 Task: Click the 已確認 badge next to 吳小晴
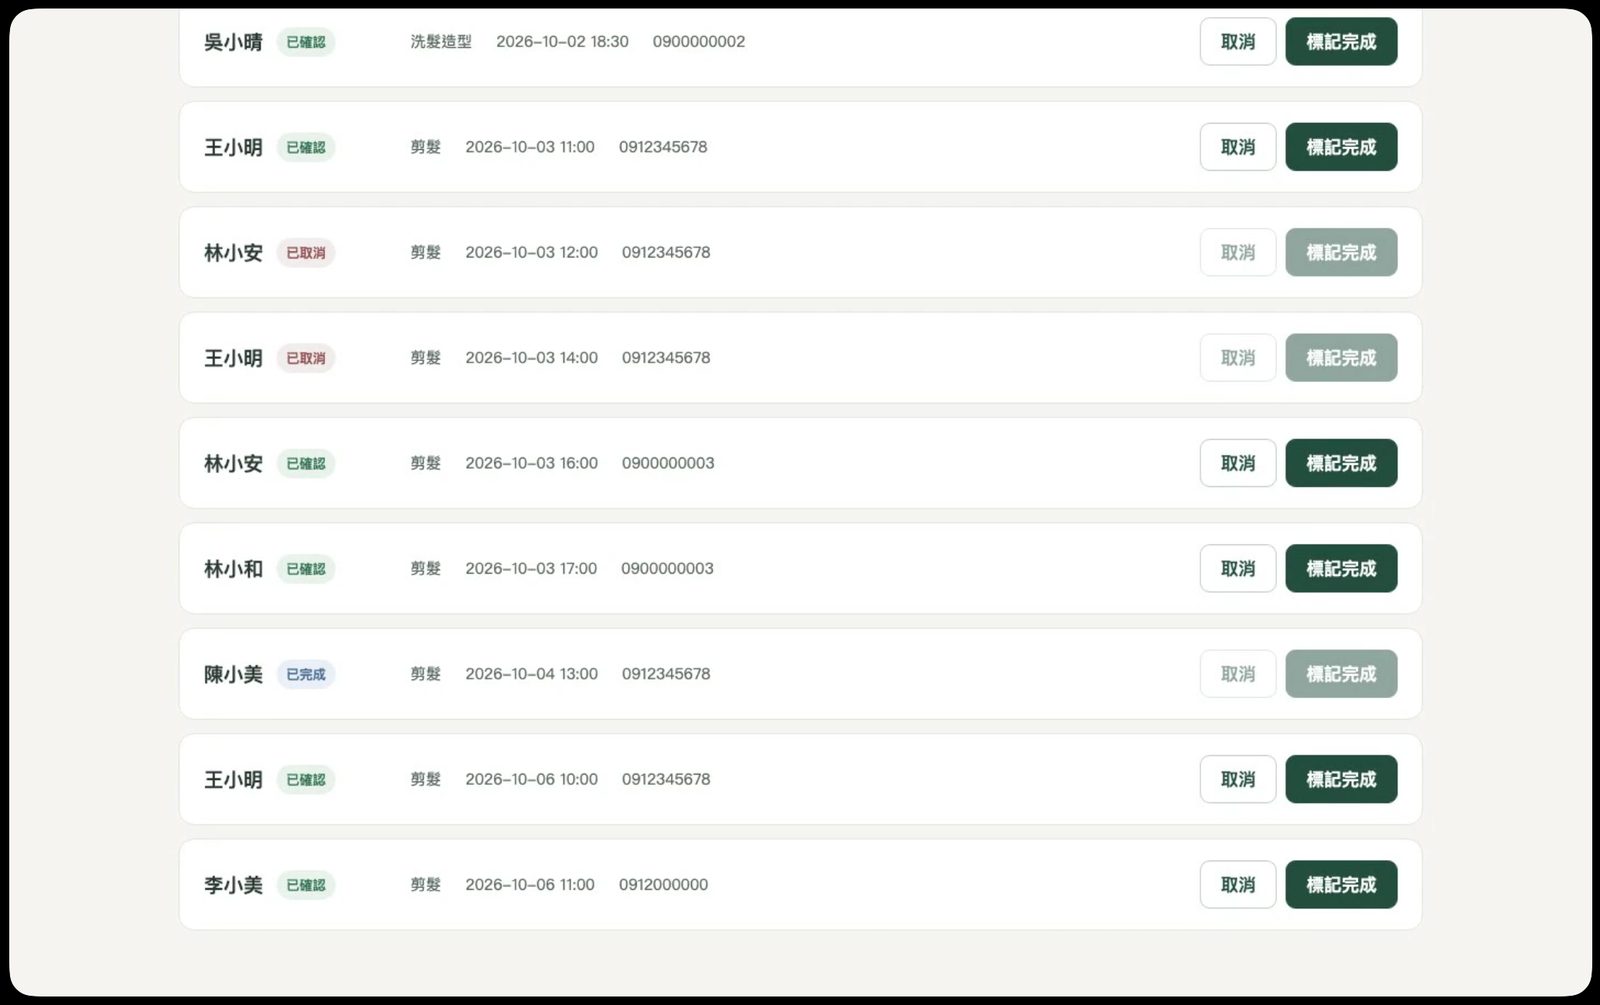(x=306, y=42)
